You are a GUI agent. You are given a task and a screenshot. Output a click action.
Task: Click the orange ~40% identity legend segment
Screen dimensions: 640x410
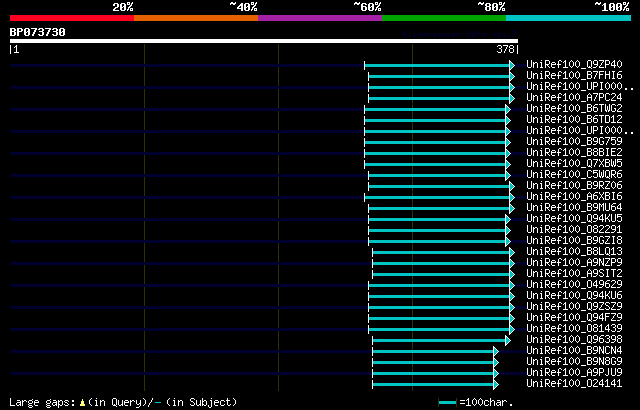[x=196, y=18]
